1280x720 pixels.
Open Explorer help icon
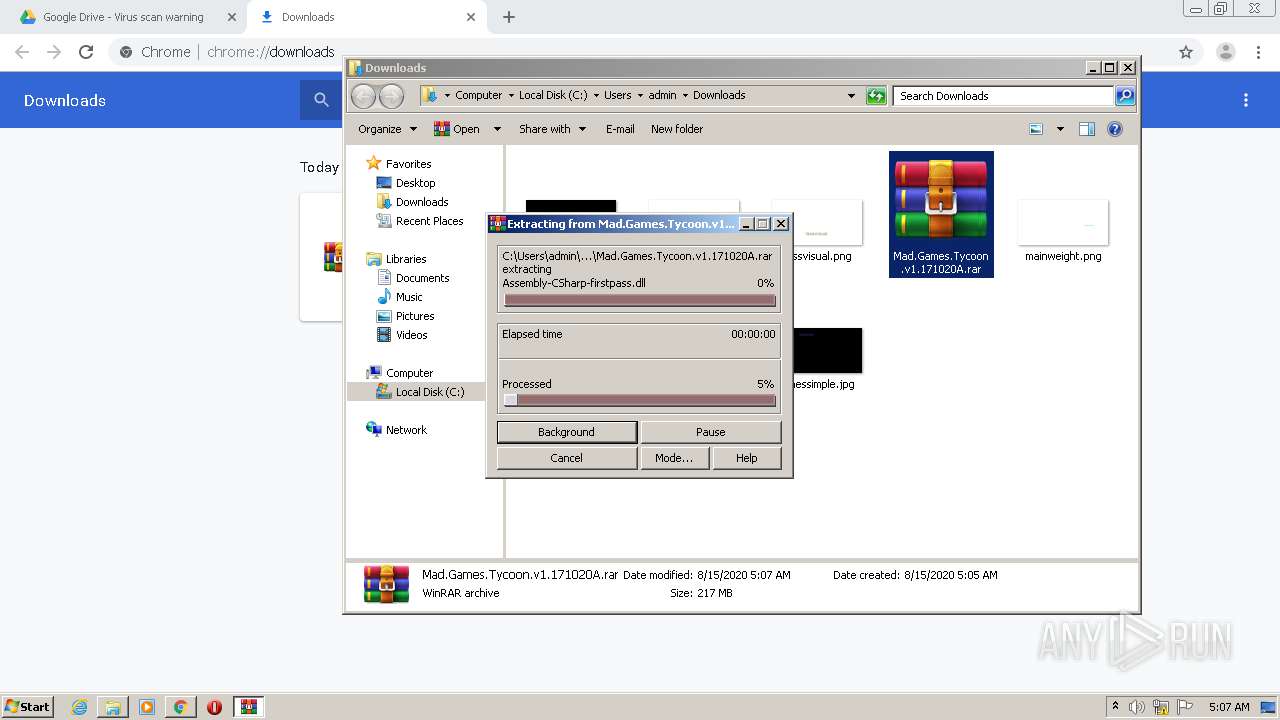1115,129
